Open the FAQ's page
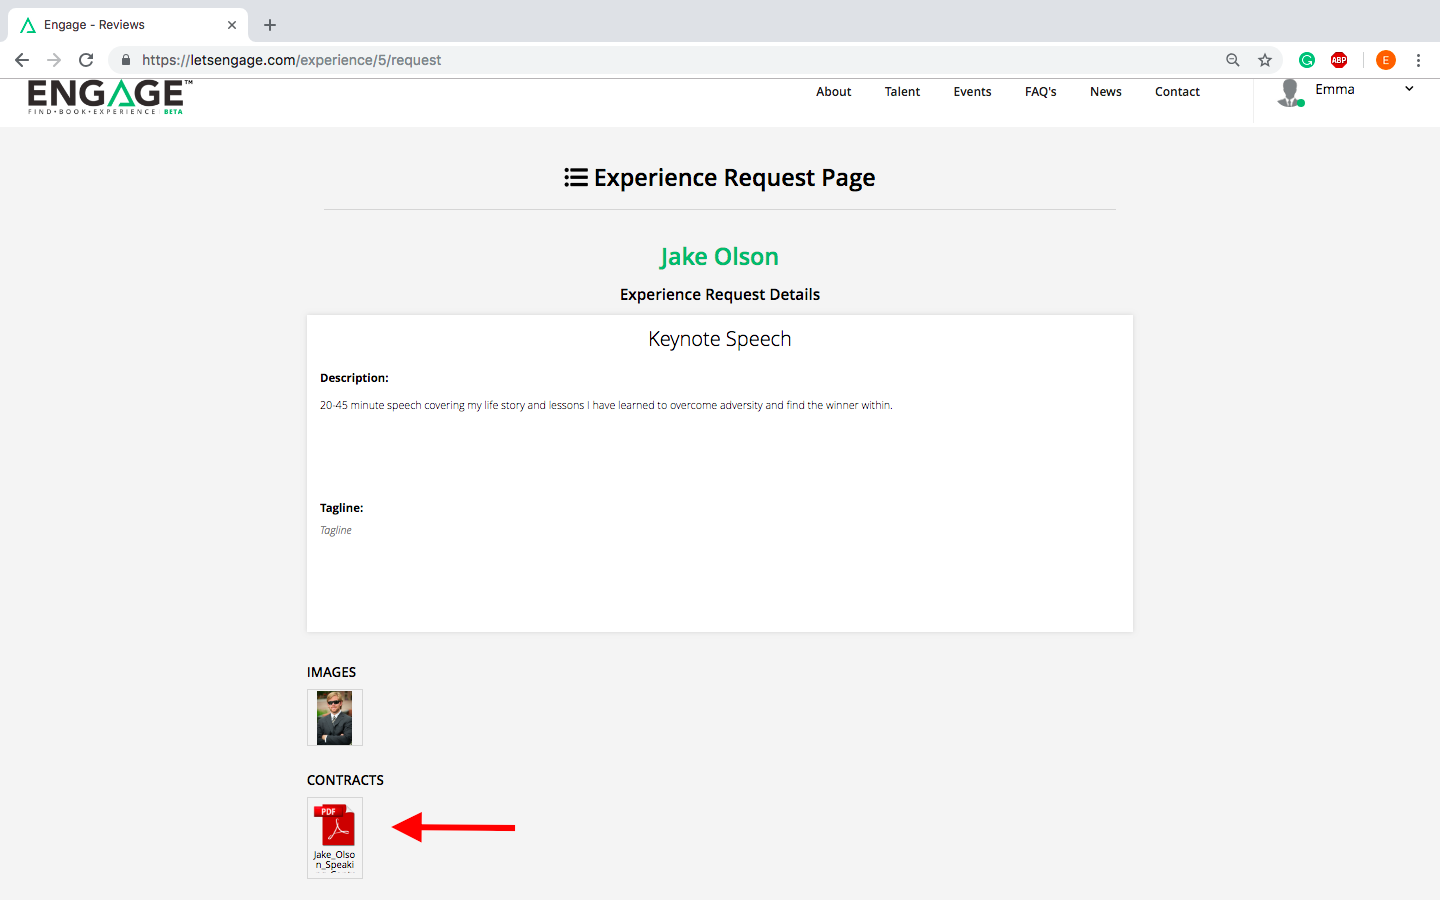 1040,92
